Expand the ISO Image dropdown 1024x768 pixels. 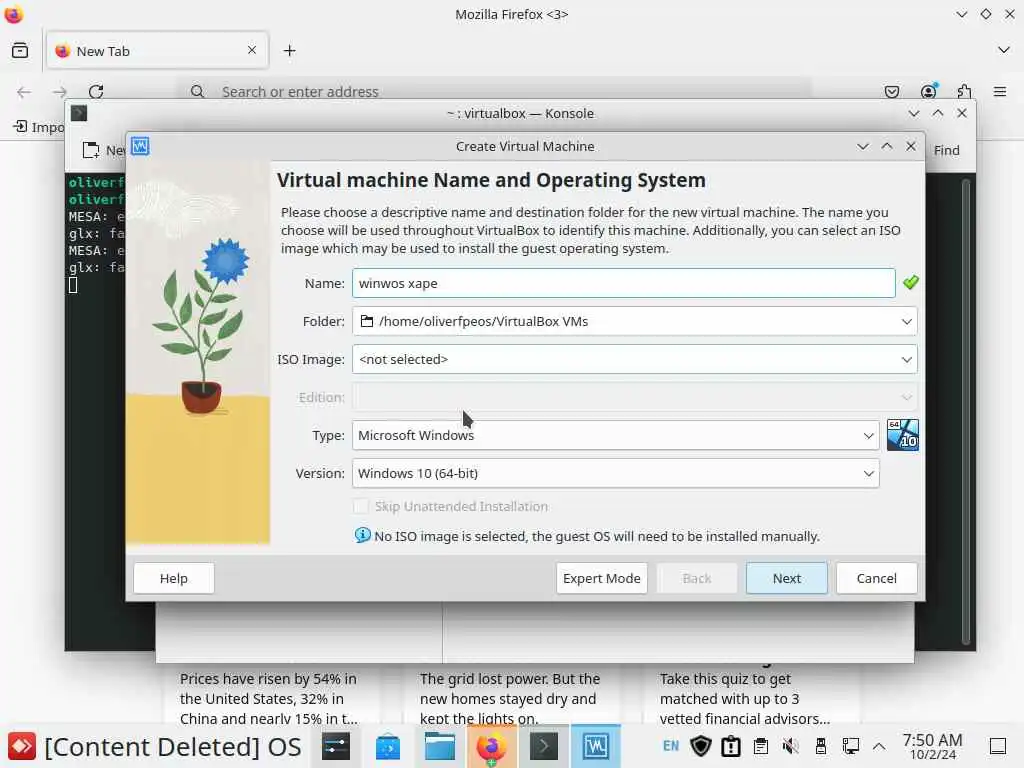tap(906, 359)
